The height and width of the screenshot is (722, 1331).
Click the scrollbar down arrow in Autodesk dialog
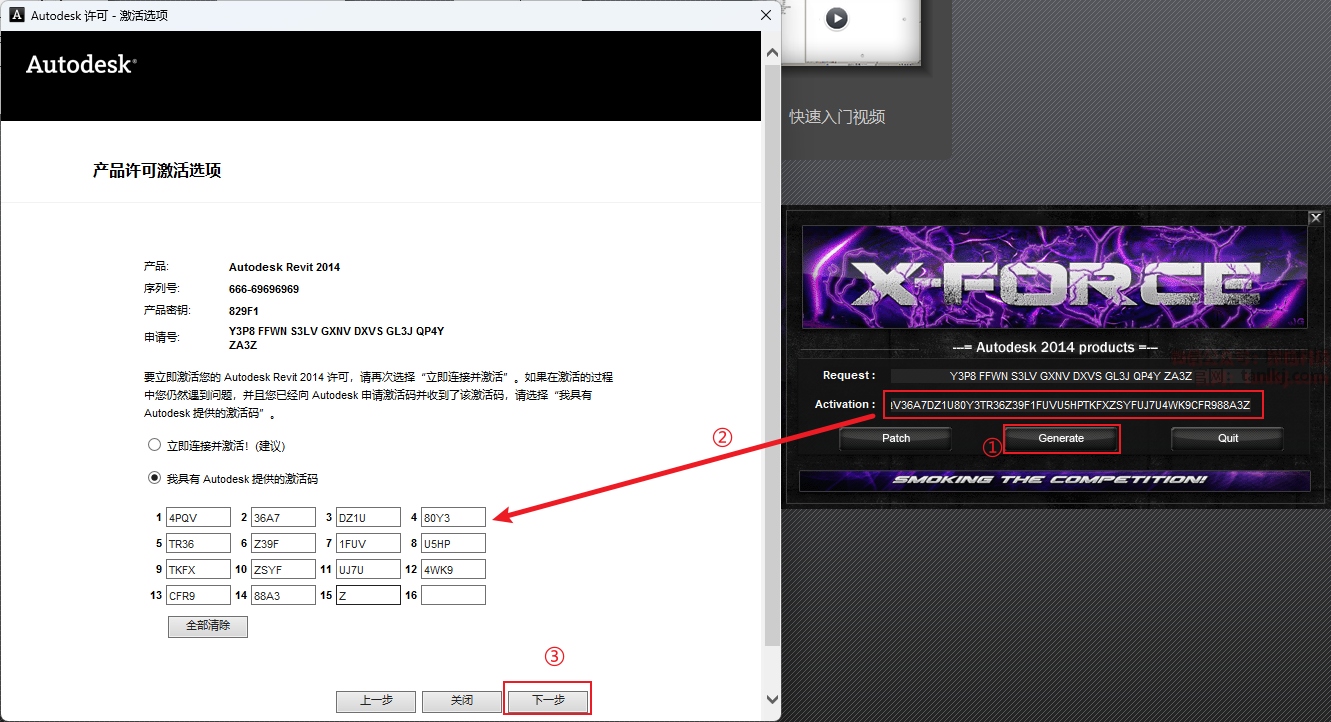click(771, 700)
